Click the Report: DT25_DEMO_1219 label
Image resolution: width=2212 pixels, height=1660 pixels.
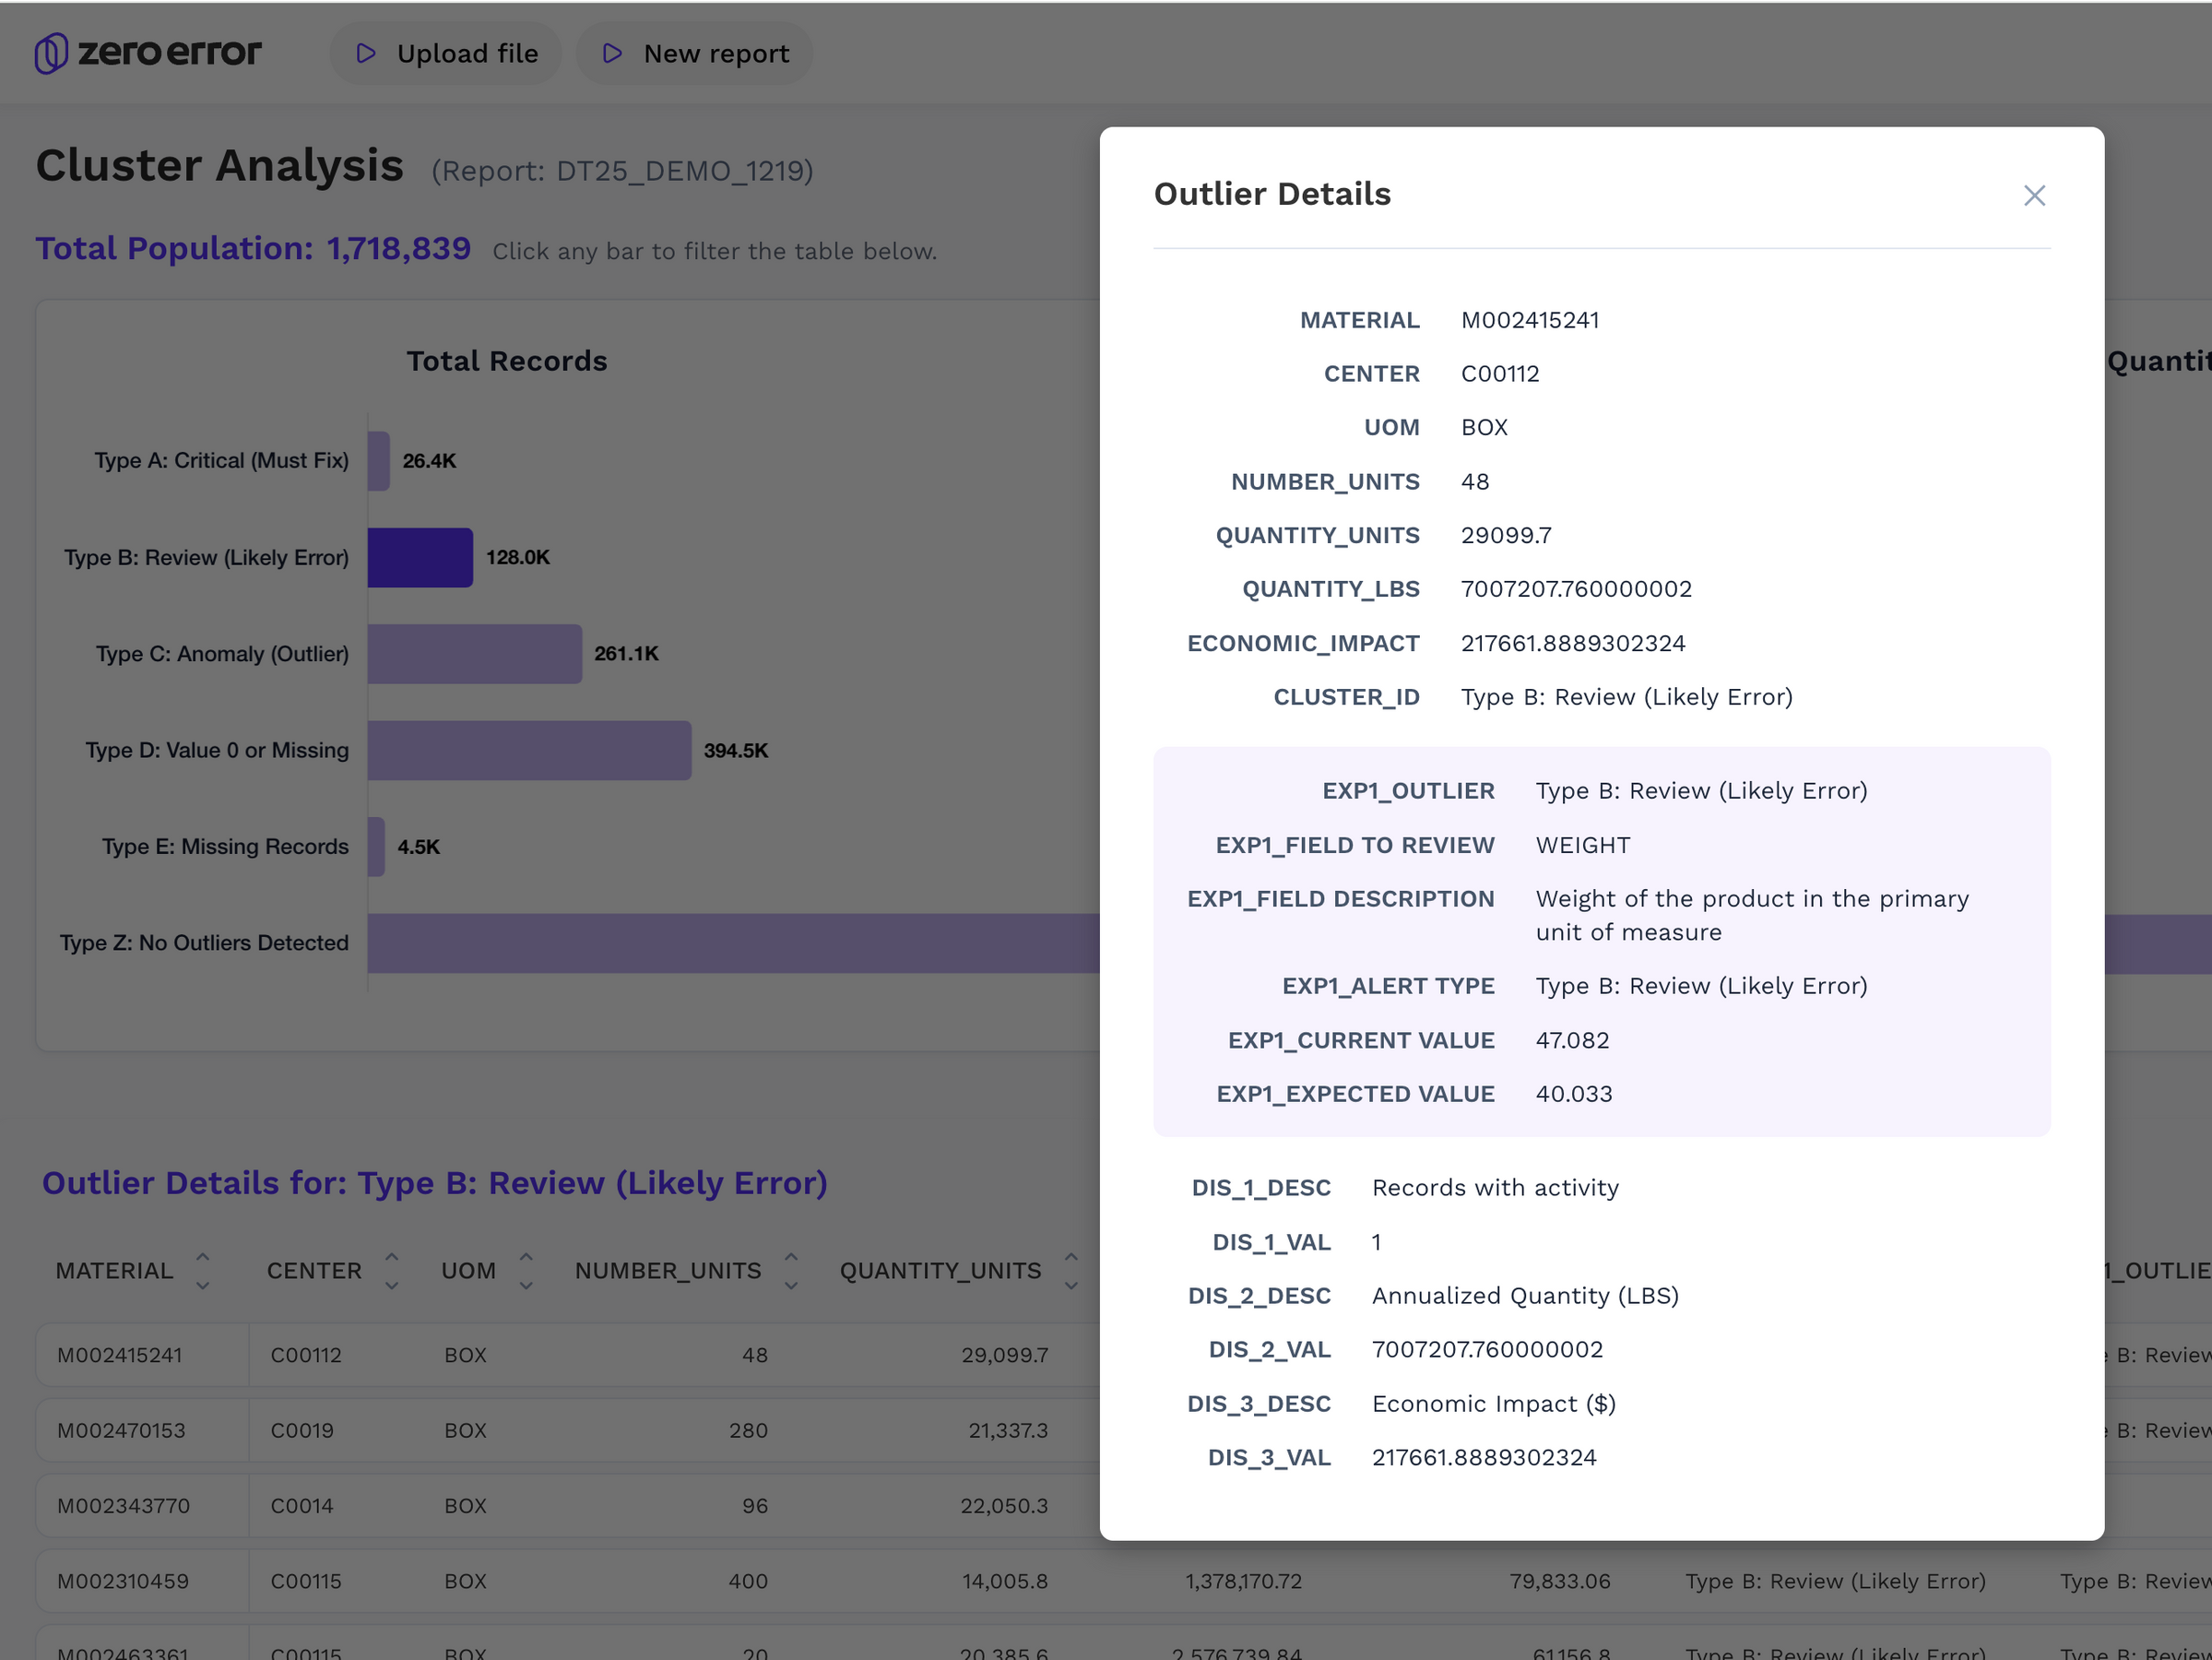[x=622, y=171]
